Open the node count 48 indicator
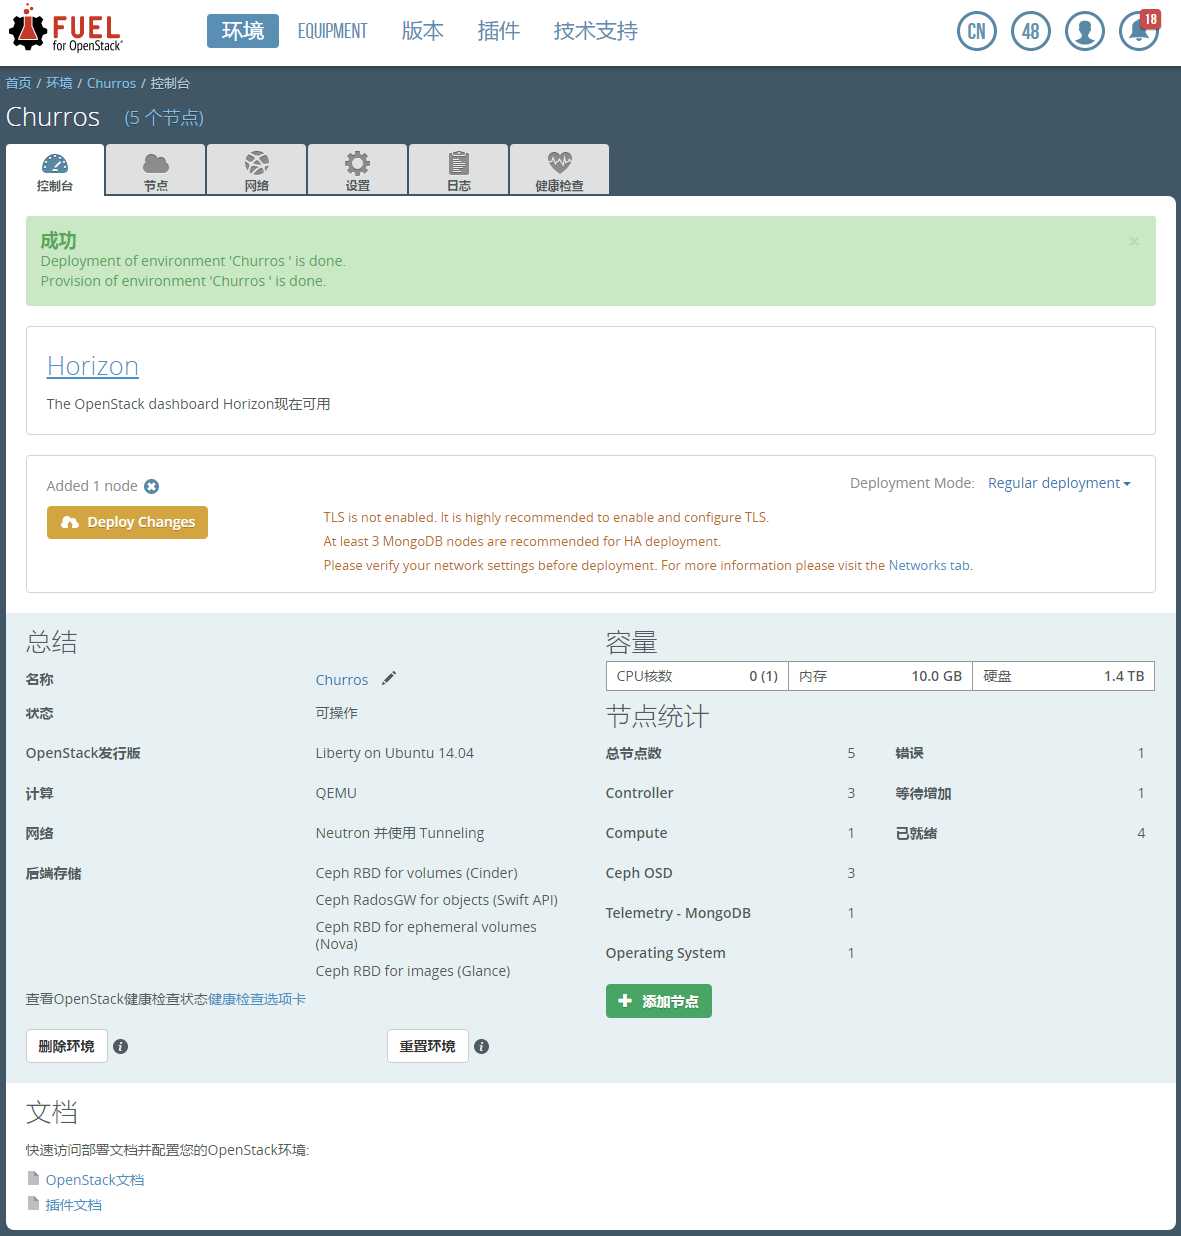This screenshot has height=1236, width=1181. point(1031,31)
